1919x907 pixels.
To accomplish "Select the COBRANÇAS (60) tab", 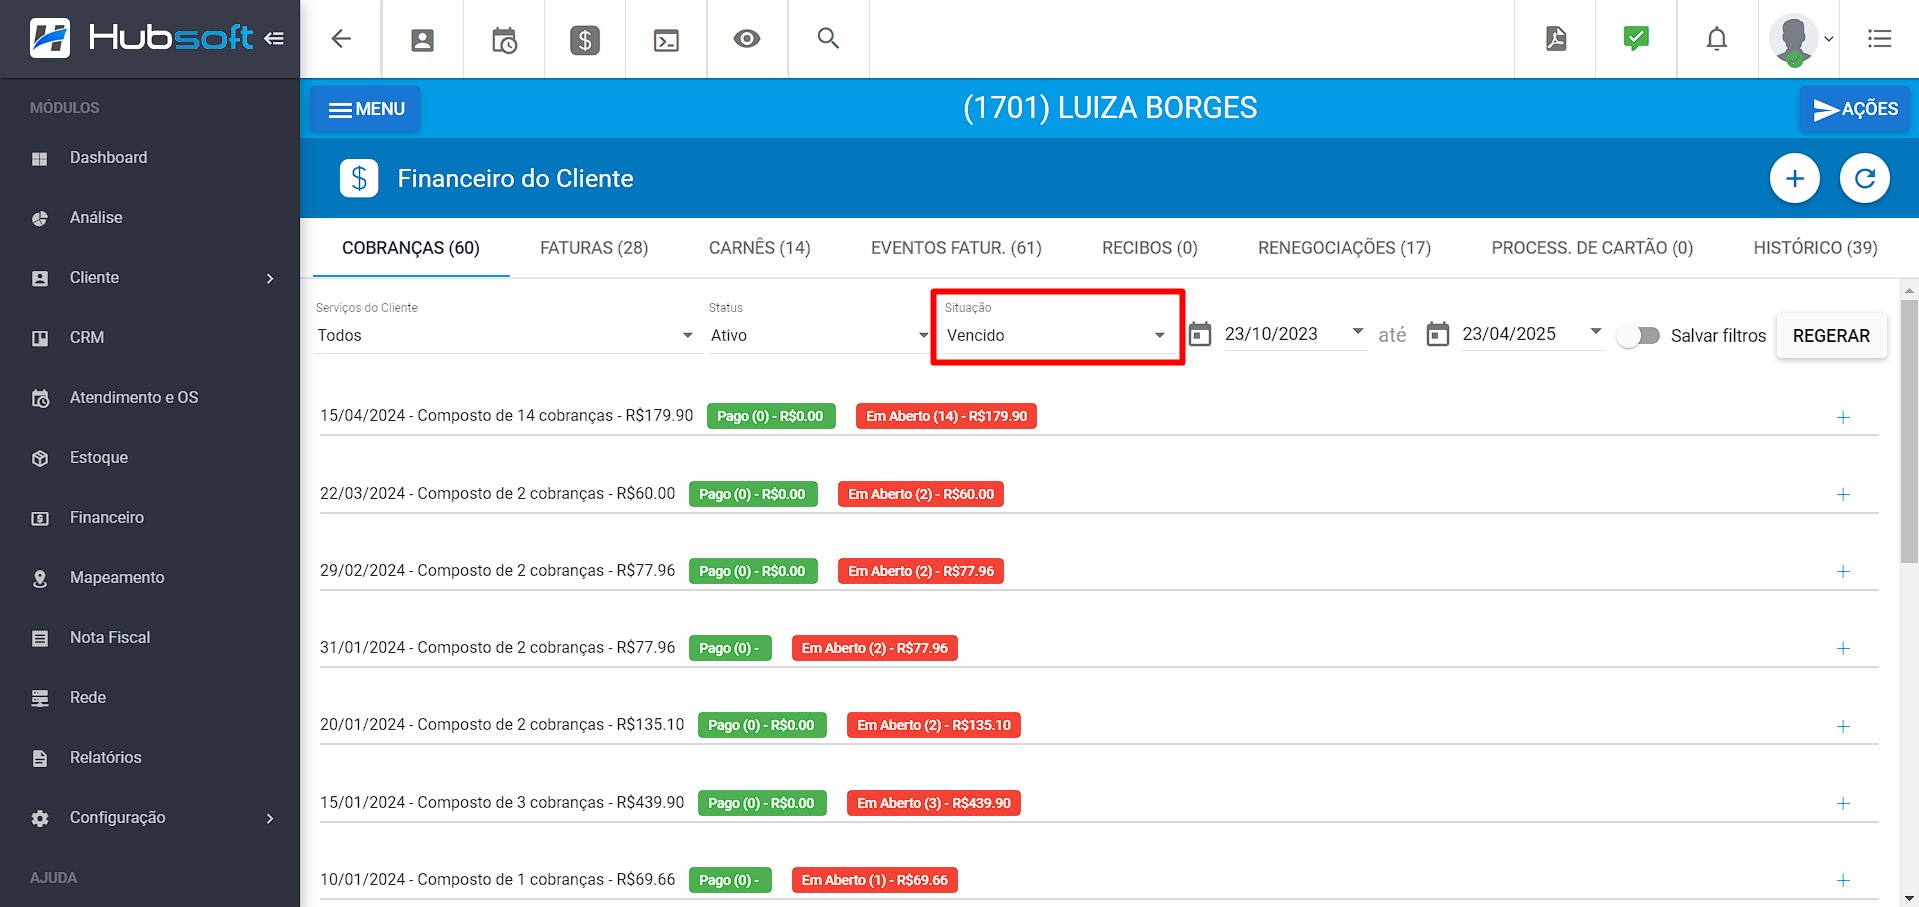I will pyautogui.click(x=411, y=248).
